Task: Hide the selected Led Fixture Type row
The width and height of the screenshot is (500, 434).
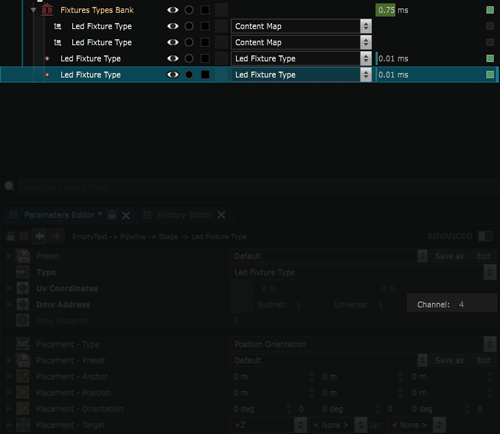Action: 173,75
